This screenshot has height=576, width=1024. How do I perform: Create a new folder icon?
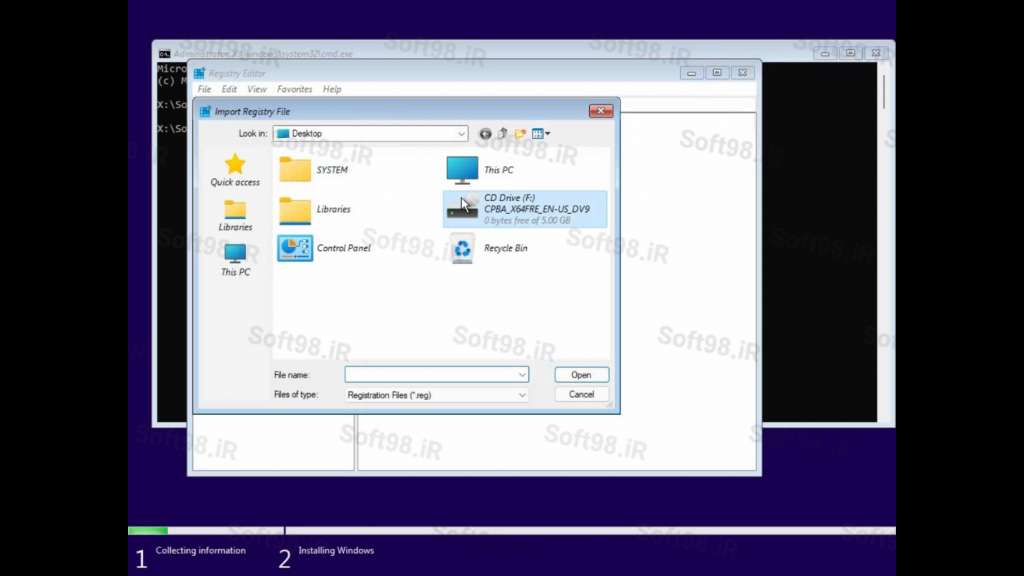(x=520, y=134)
